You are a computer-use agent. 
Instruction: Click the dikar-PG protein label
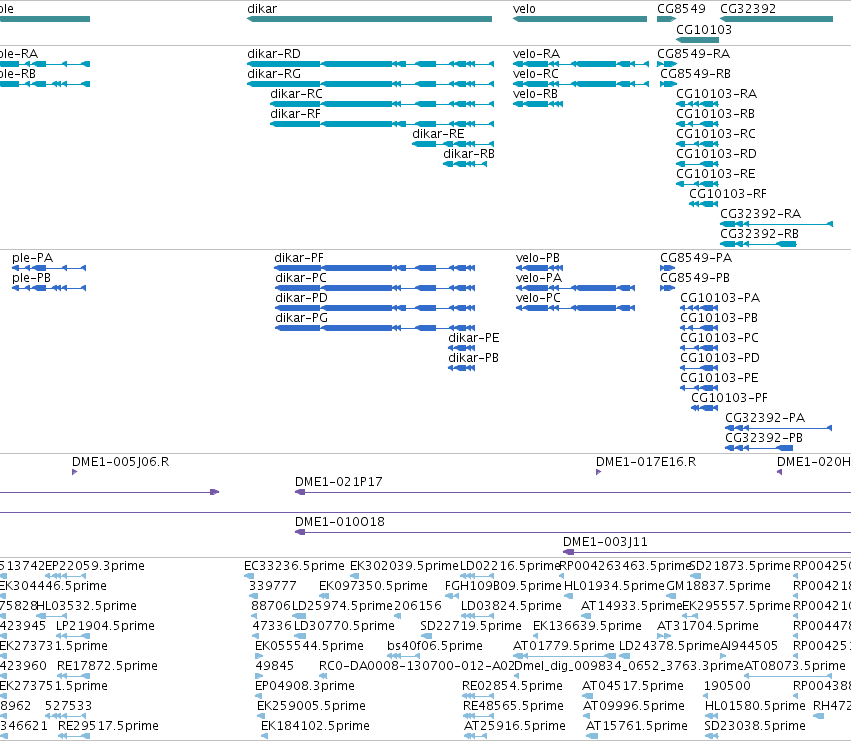[301, 318]
